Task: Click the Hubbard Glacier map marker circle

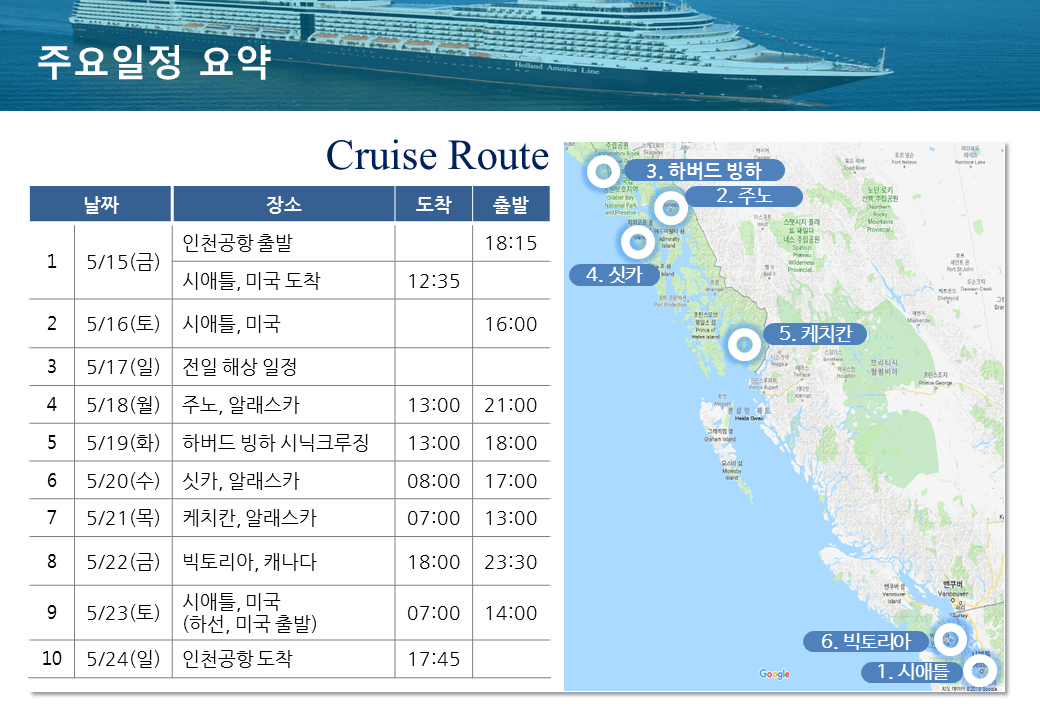Action: click(x=604, y=172)
